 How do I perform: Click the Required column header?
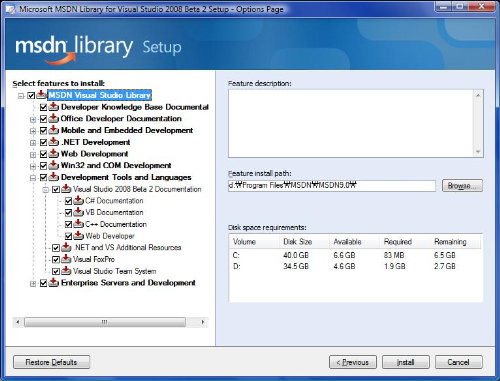click(405, 242)
